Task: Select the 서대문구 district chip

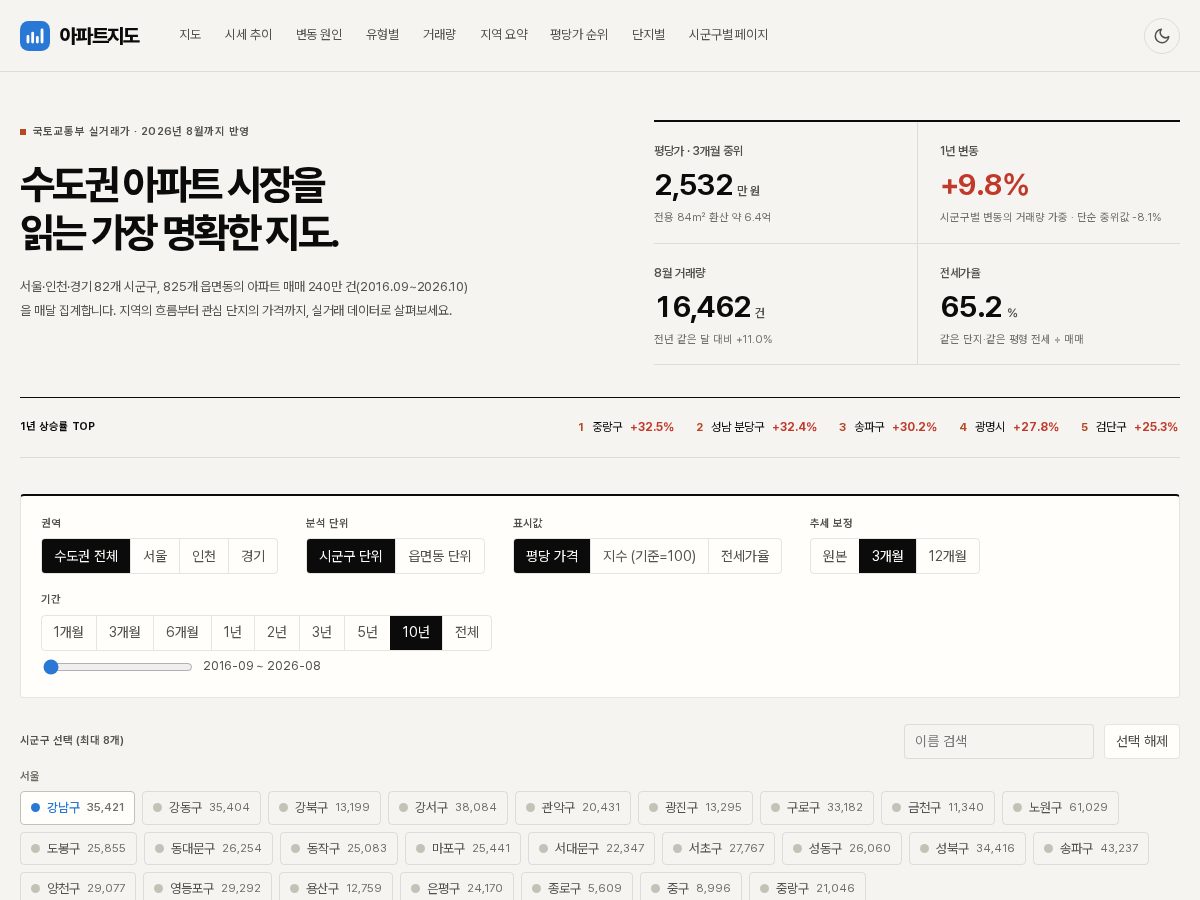Action: pos(591,849)
